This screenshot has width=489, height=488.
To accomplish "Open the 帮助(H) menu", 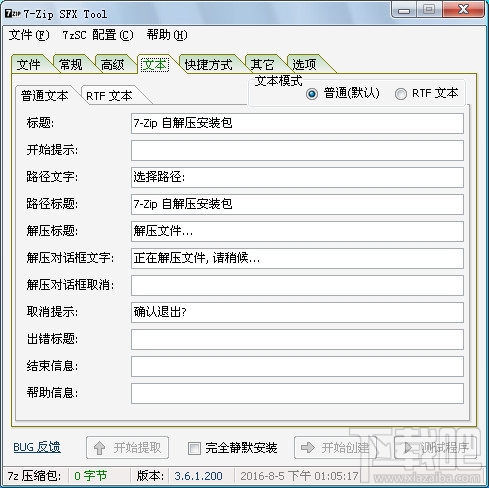I will coord(167,35).
